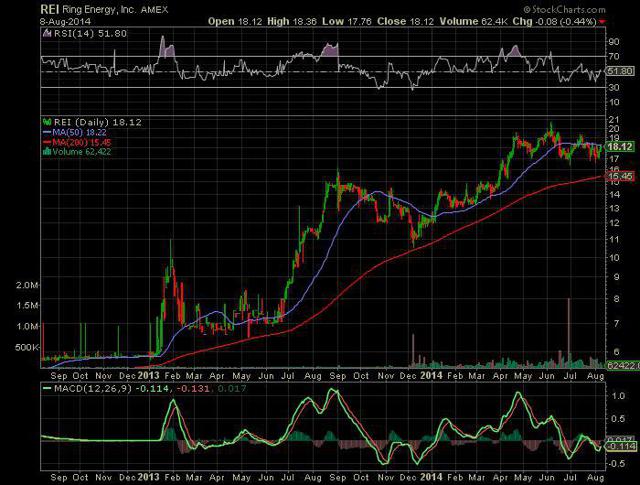Click the 2013 year label under price chart
640x485 pixels.
[x=149, y=375]
